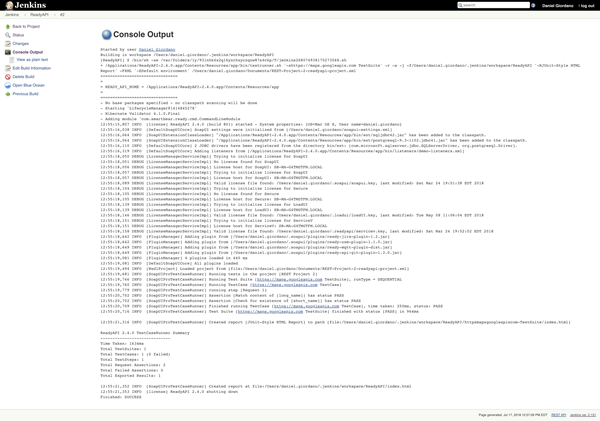The width and height of the screenshot is (600, 421).
Task: Open maps.googleapis.com link in Finished running TestCase line
Action: click(307, 306)
